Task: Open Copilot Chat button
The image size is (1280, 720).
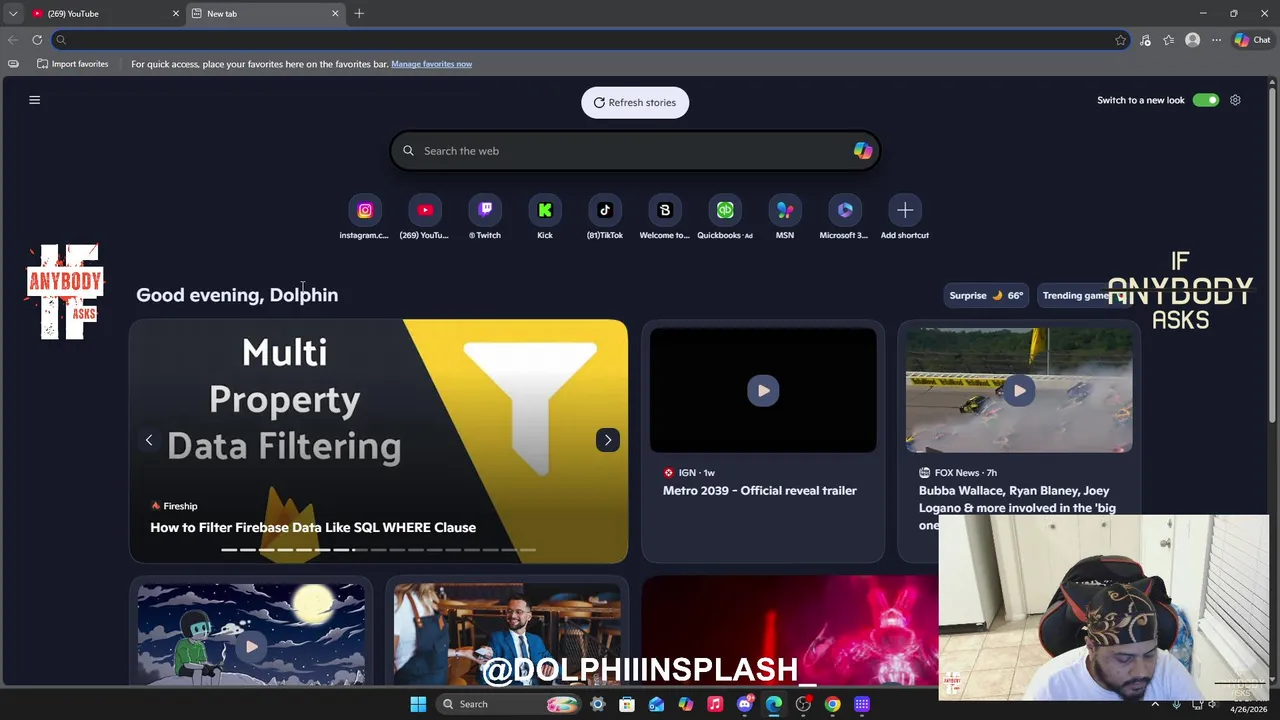Action: pyautogui.click(x=1252, y=40)
